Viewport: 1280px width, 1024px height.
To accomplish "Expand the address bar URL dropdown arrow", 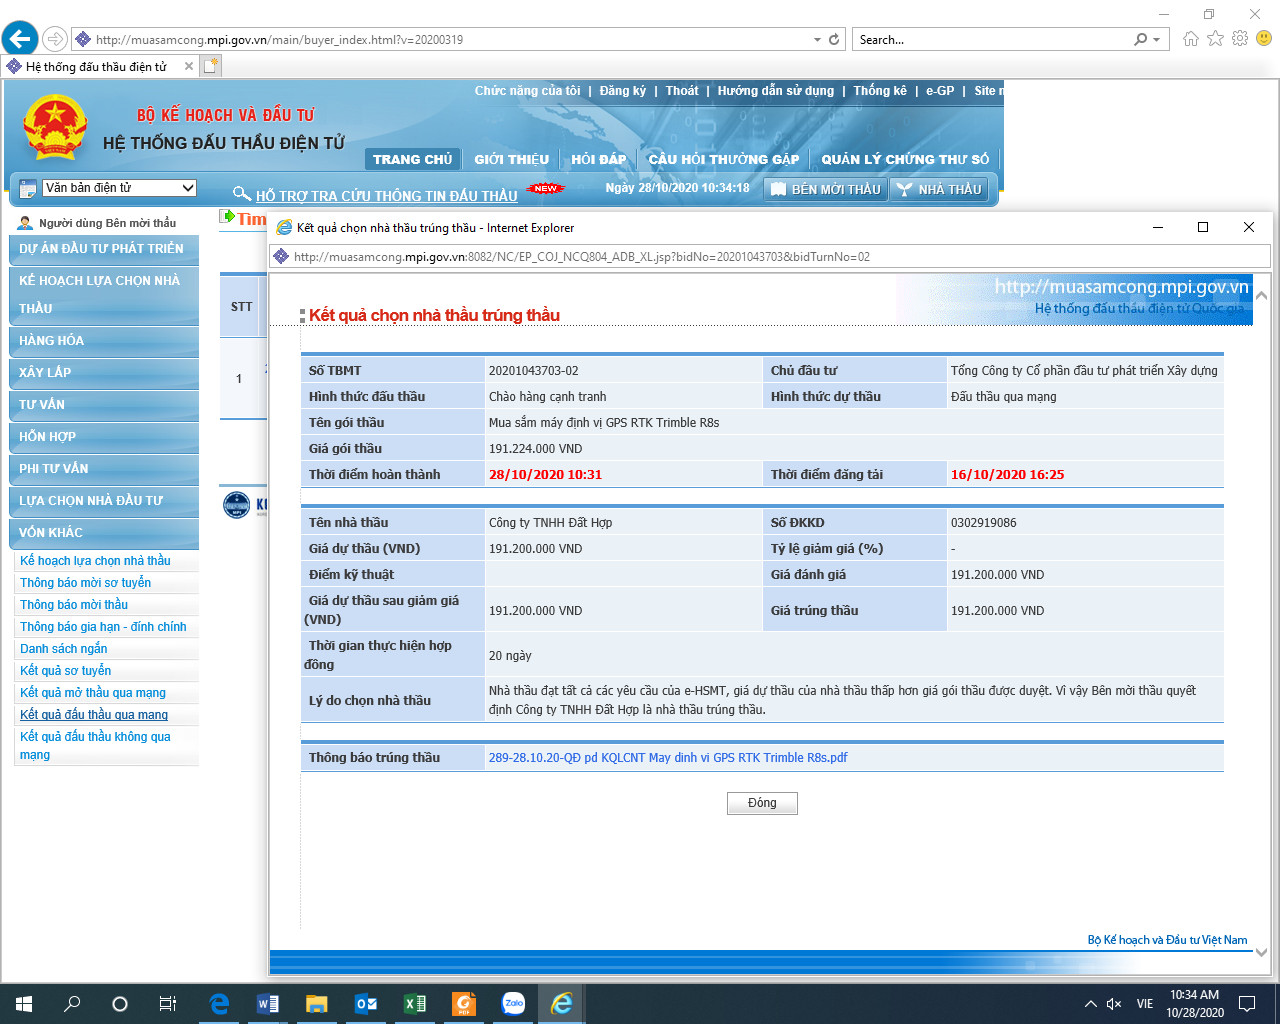I will [817, 40].
